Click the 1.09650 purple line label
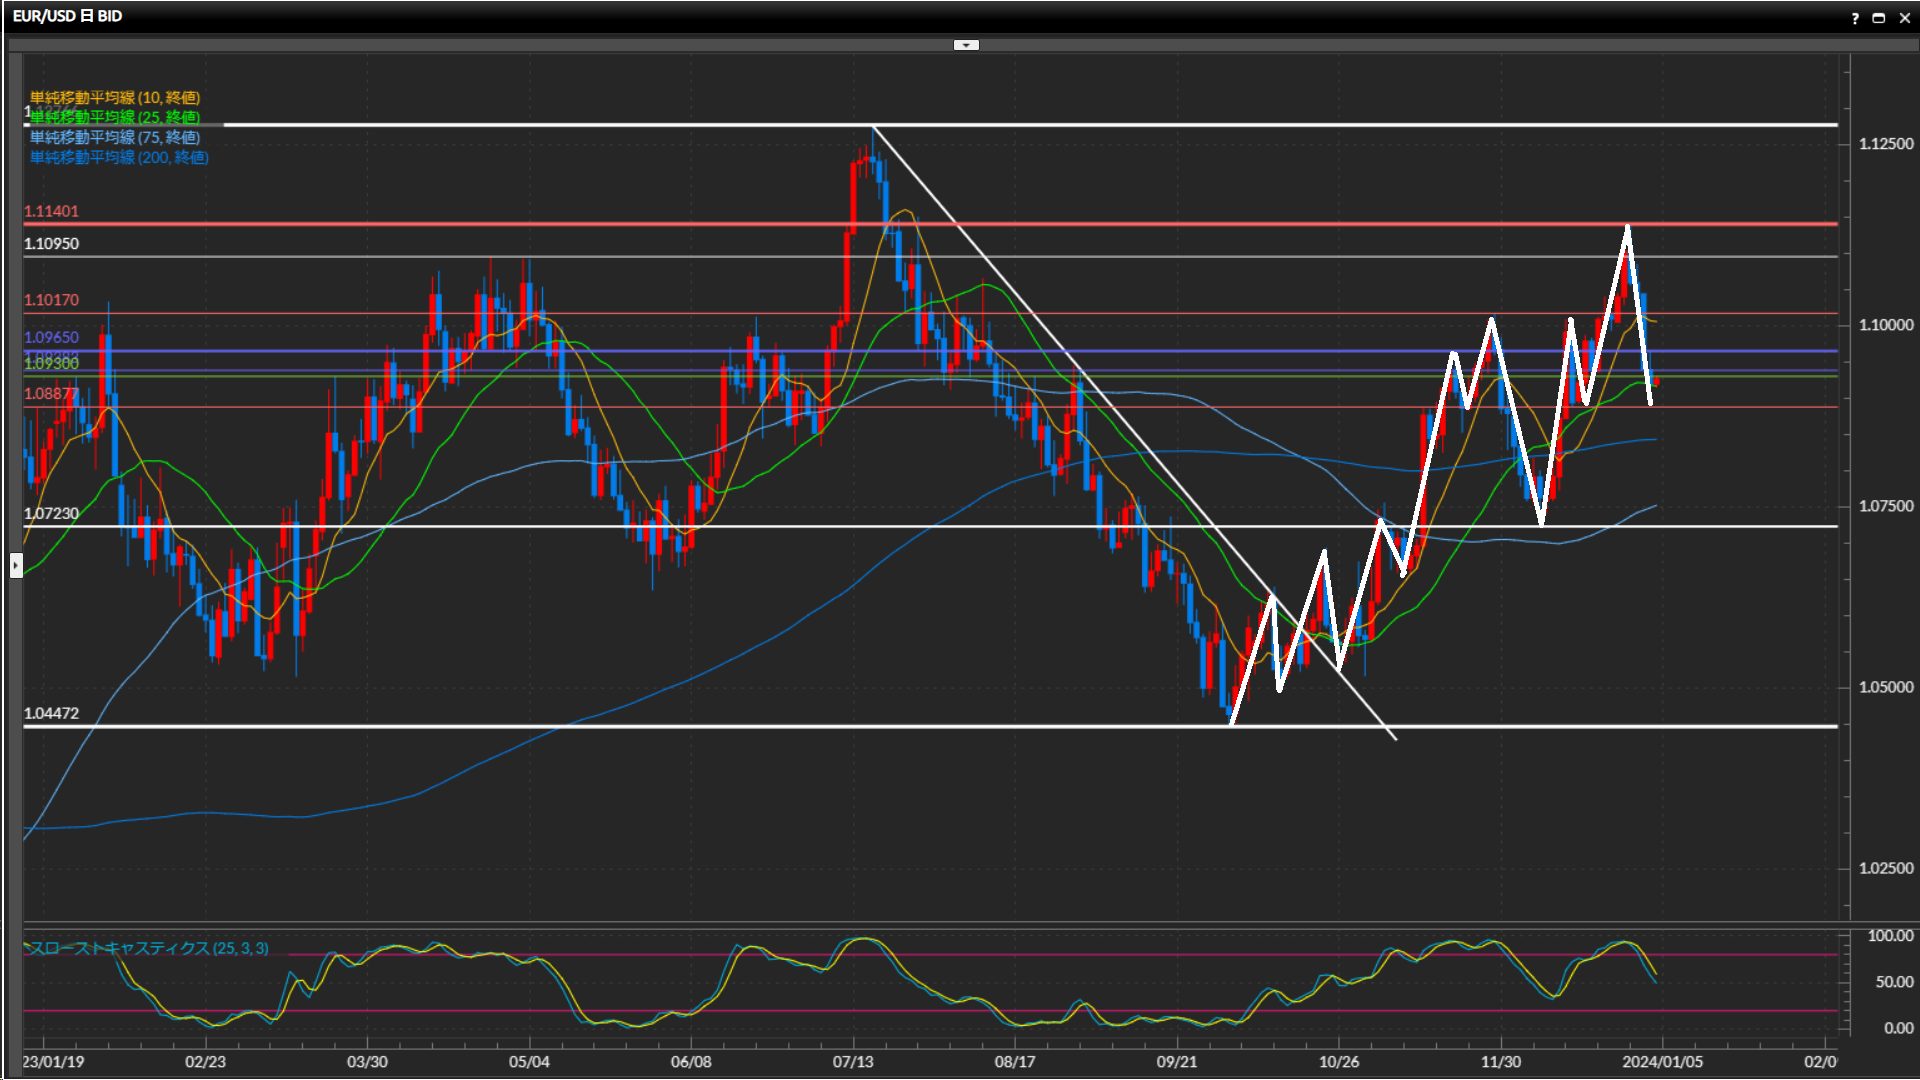Viewport: 1920px width, 1080px height. [x=51, y=338]
